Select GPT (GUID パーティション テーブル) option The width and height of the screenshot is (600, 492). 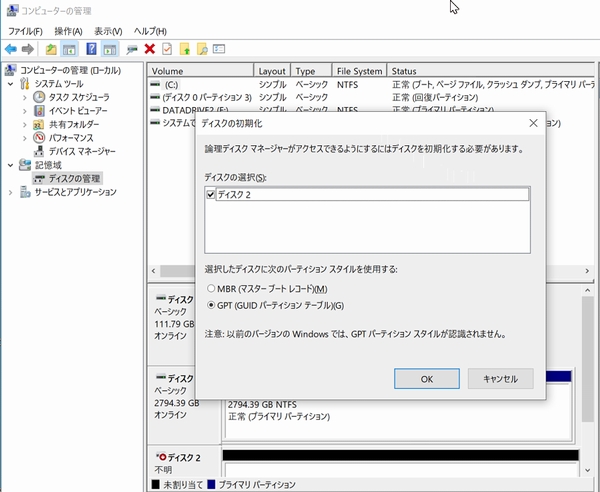point(211,305)
